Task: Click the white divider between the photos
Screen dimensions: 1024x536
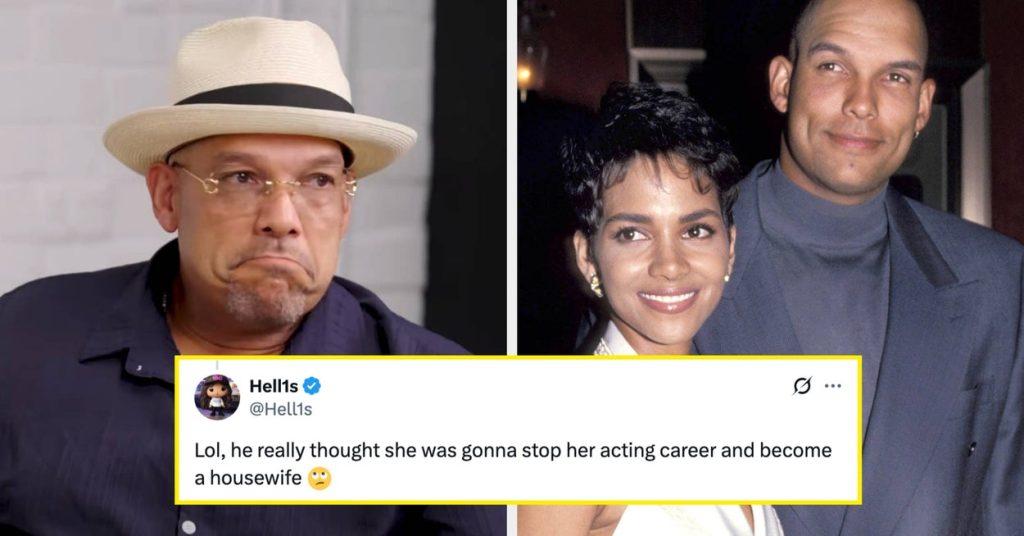Action: click(x=512, y=178)
